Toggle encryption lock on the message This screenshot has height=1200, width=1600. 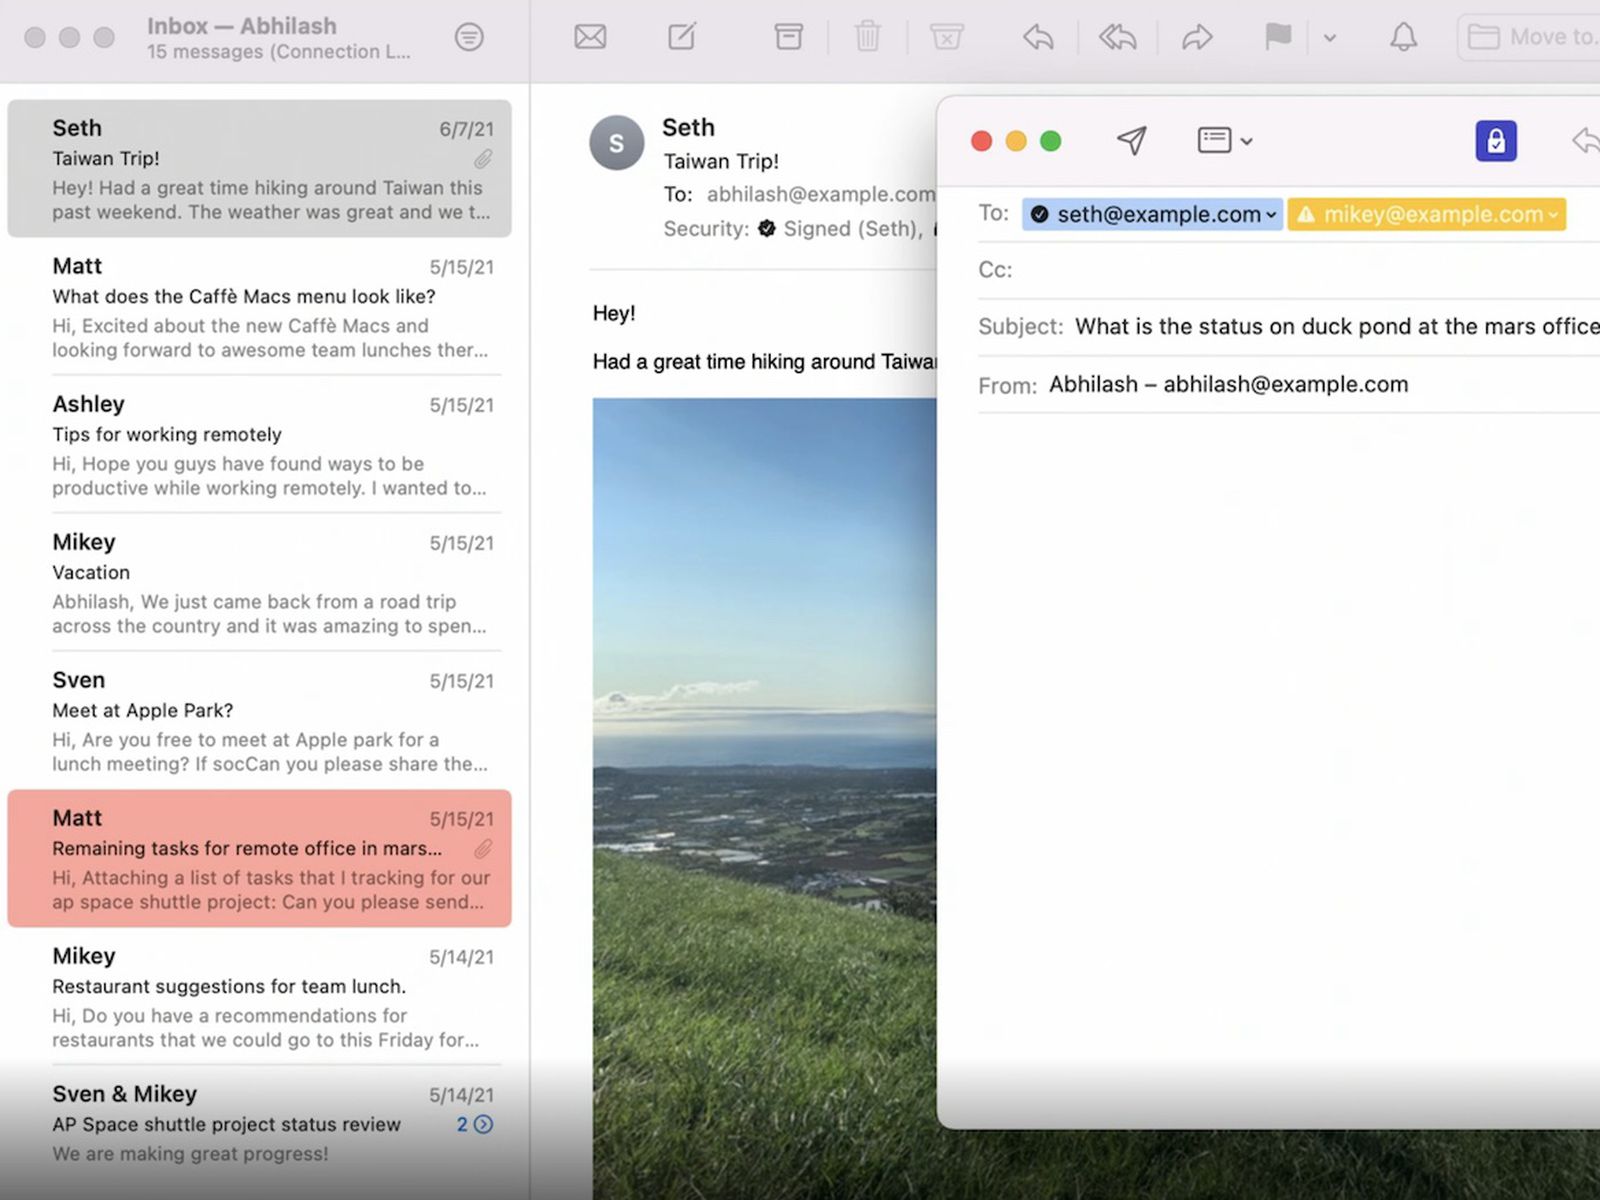coord(1495,141)
